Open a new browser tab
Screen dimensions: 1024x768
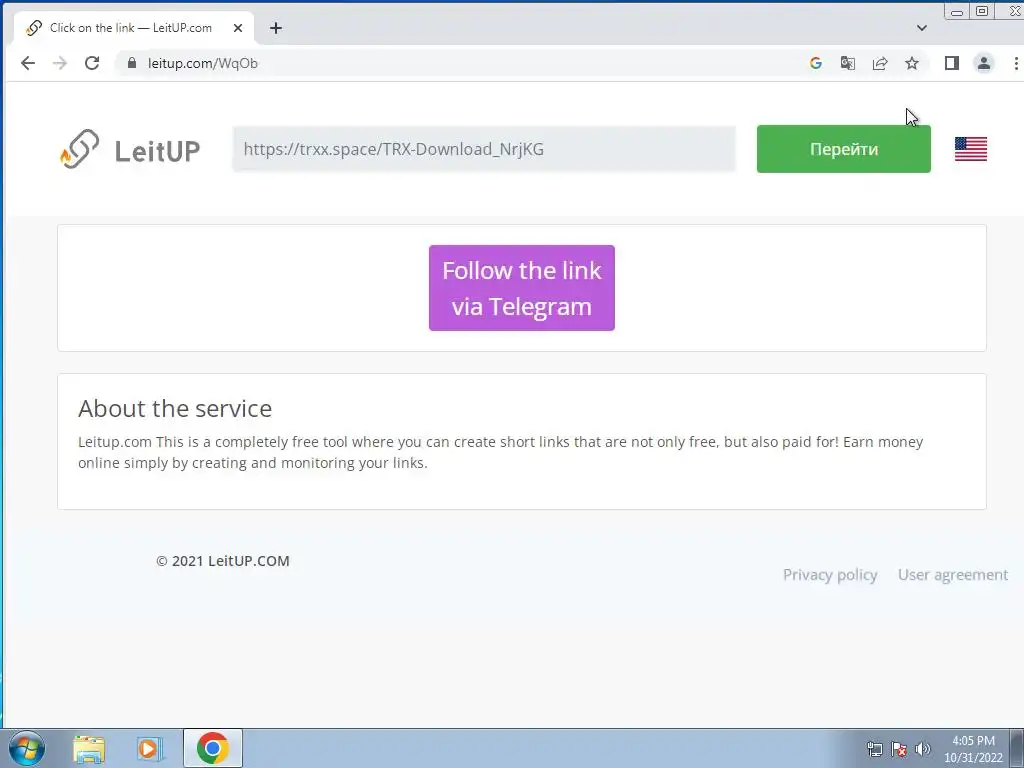click(x=276, y=28)
